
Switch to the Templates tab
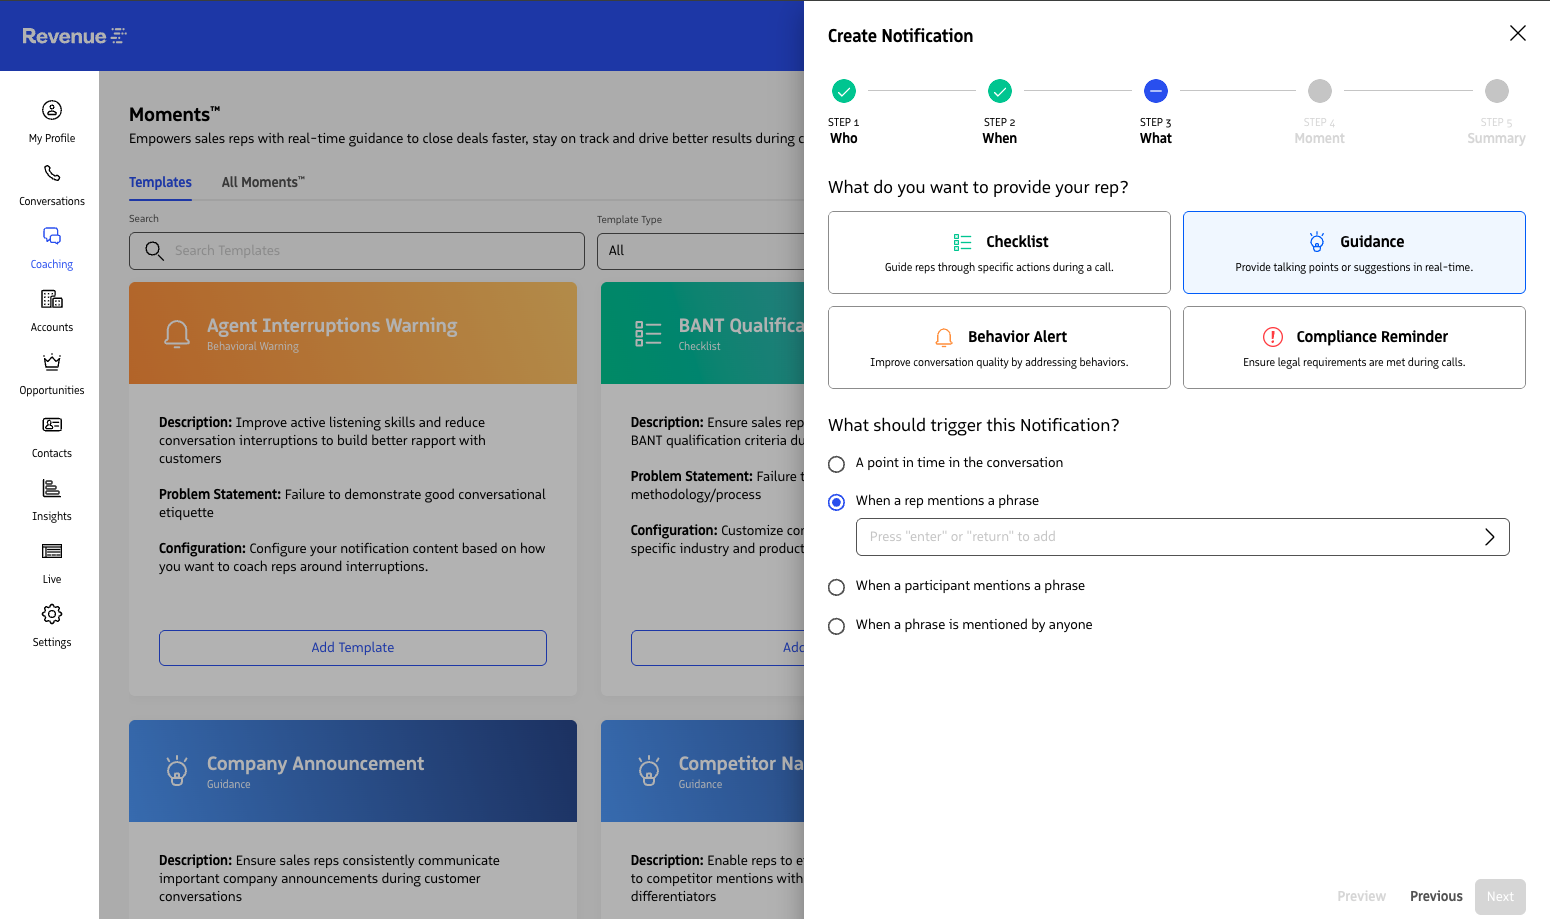tap(160, 182)
